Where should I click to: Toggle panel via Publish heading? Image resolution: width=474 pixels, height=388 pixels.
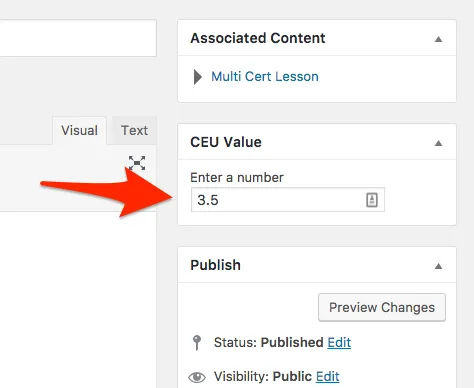tap(215, 265)
